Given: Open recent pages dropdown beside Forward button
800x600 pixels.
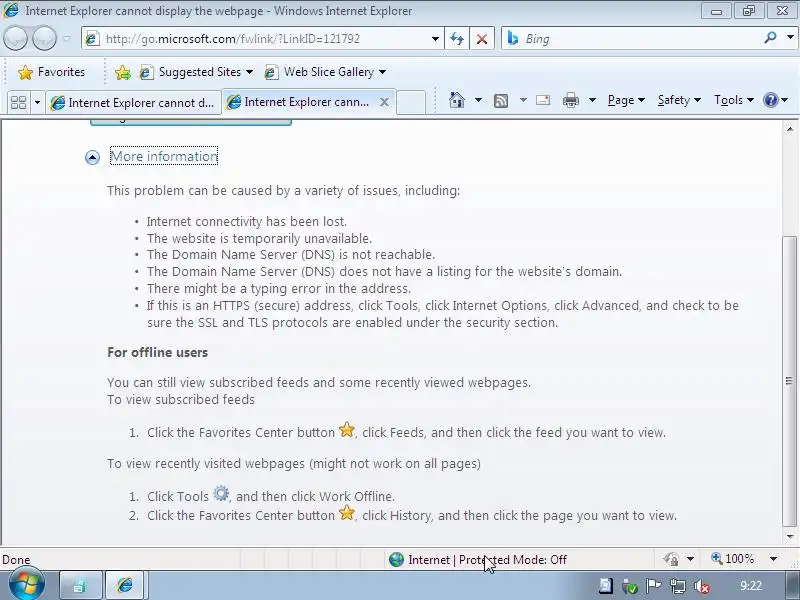Looking at the screenshot, I should click(x=67, y=39).
